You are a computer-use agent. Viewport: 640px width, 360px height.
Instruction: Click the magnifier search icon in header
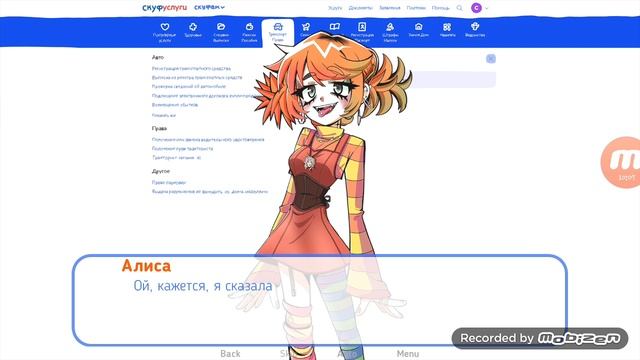(x=459, y=8)
